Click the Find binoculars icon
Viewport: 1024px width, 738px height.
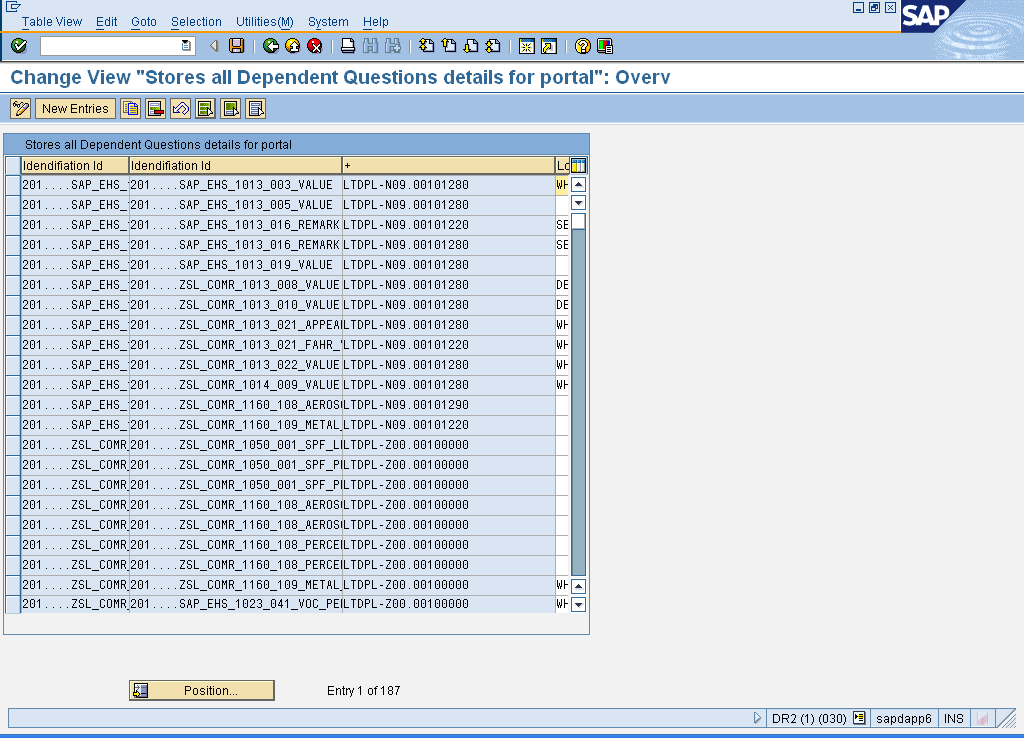pyautogui.click(x=370, y=46)
